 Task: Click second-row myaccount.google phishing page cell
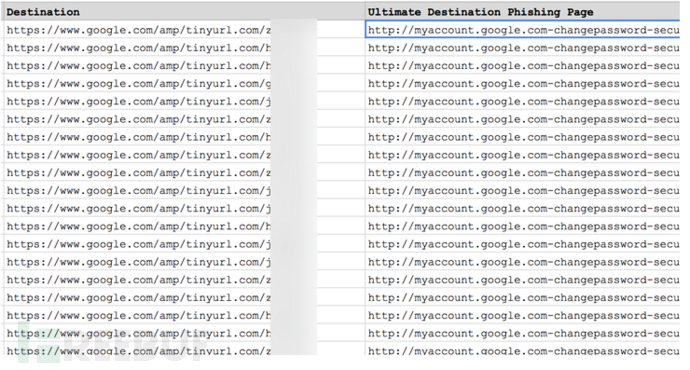tap(523, 48)
